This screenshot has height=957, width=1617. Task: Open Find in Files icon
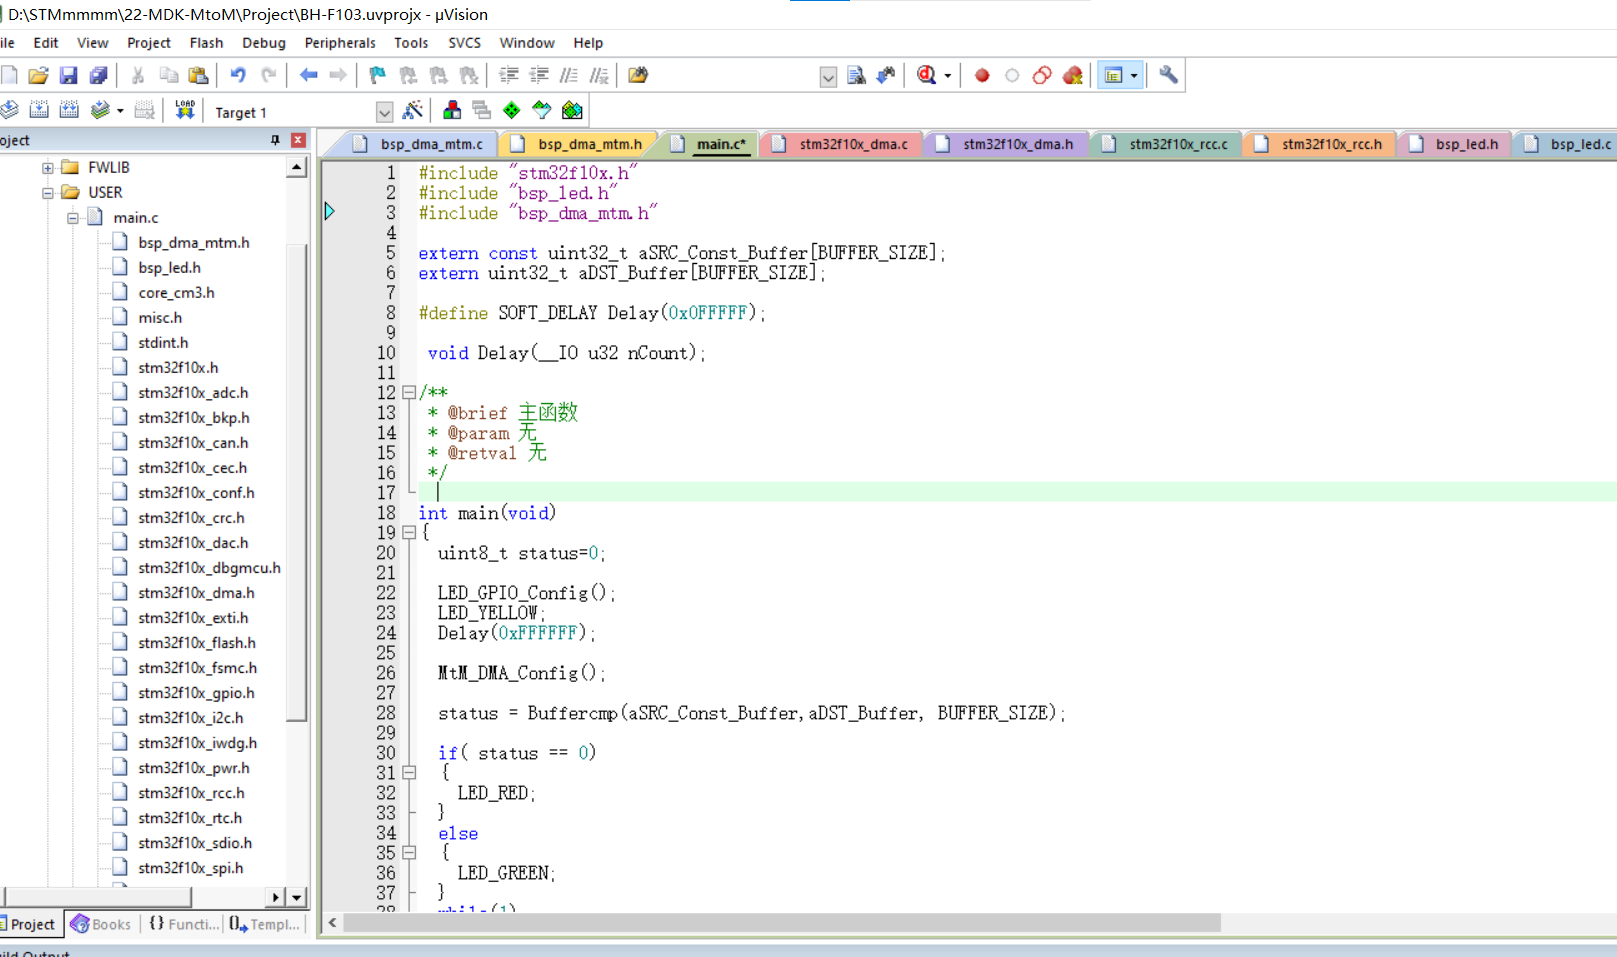[x=638, y=75]
